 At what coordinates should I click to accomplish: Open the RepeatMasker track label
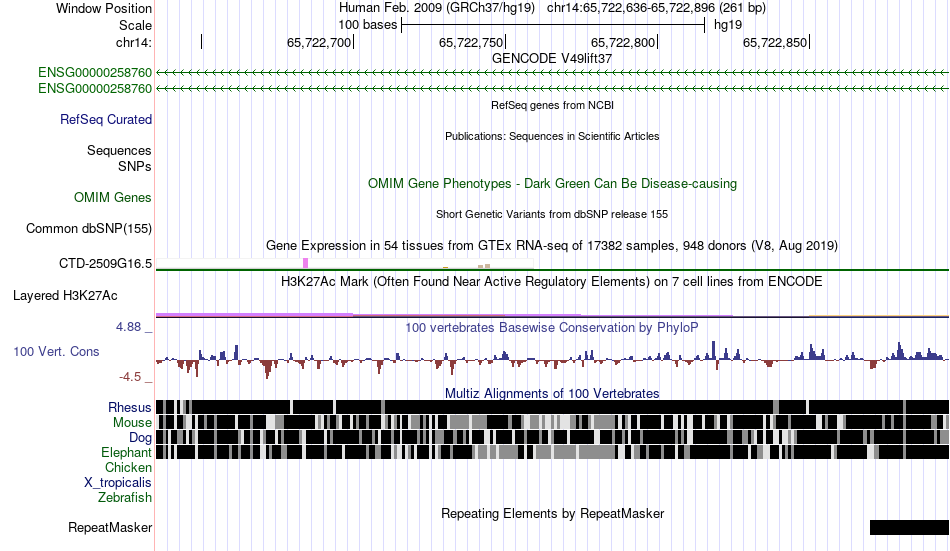[110, 527]
